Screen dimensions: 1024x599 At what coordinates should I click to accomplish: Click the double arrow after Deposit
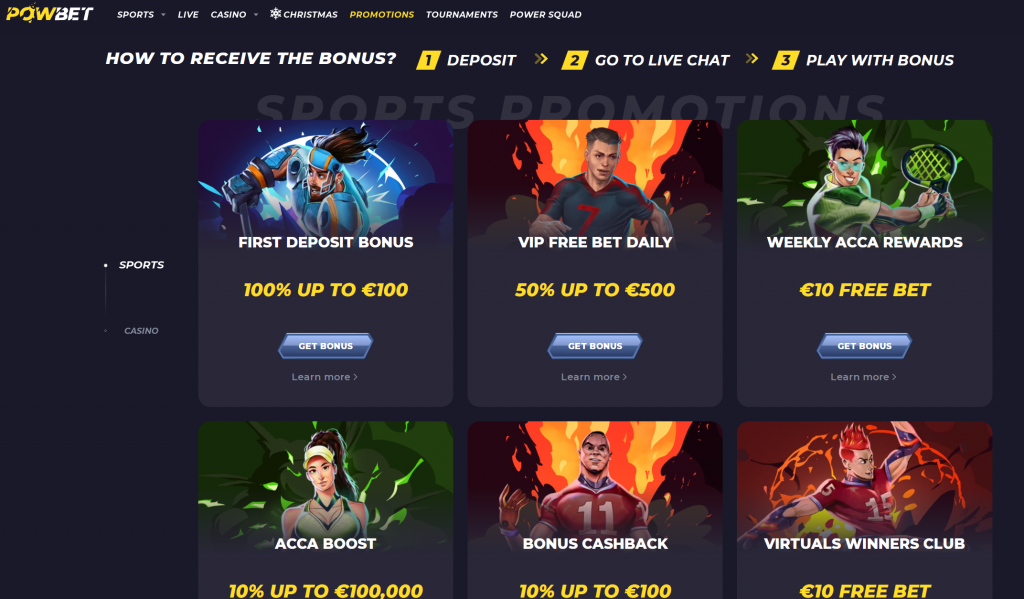click(541, 59)
